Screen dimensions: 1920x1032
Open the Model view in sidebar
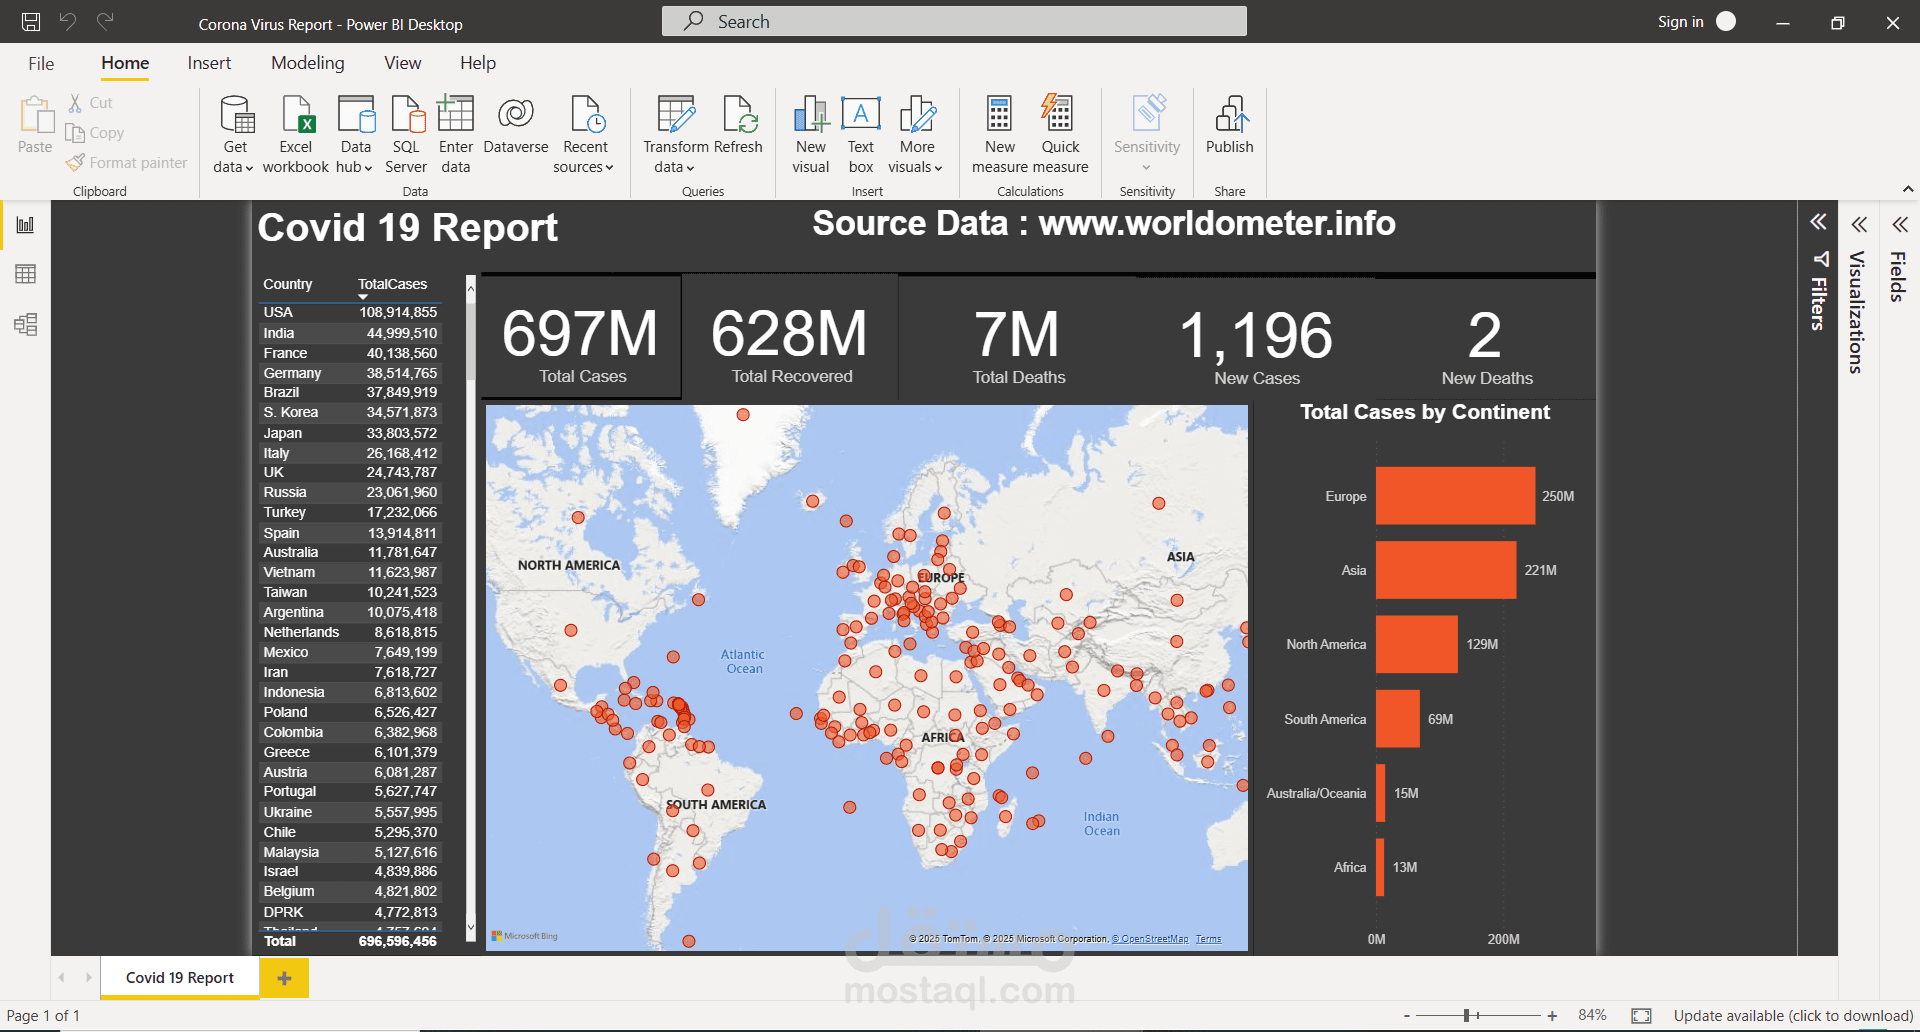(26, 324)
